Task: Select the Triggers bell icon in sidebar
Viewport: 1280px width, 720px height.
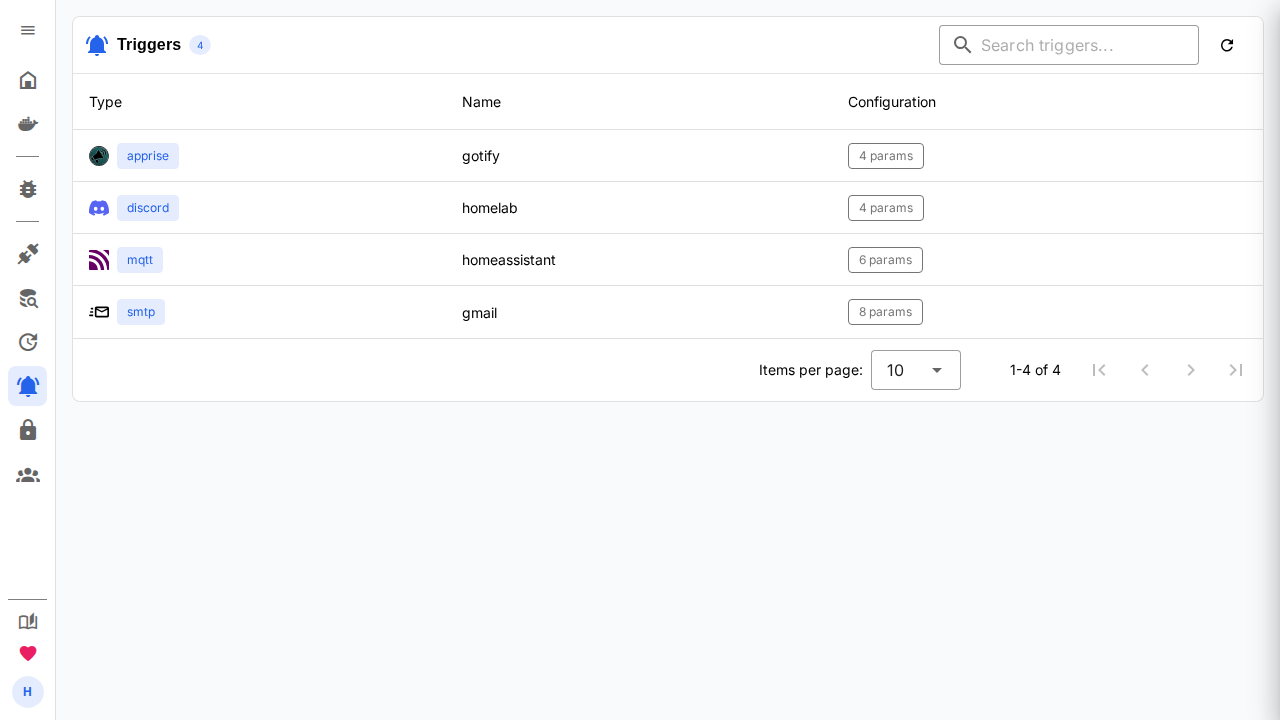Action: [x=28, y=386]
